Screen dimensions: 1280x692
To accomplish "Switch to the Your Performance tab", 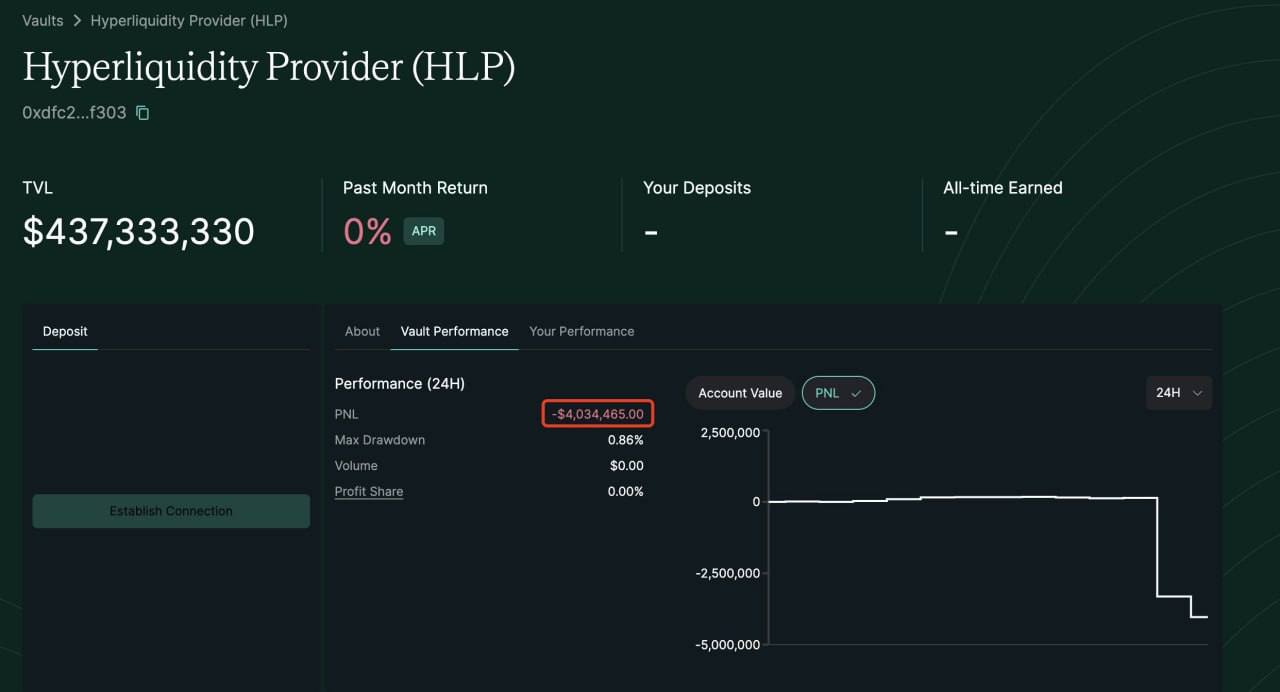I will [582, 331].
